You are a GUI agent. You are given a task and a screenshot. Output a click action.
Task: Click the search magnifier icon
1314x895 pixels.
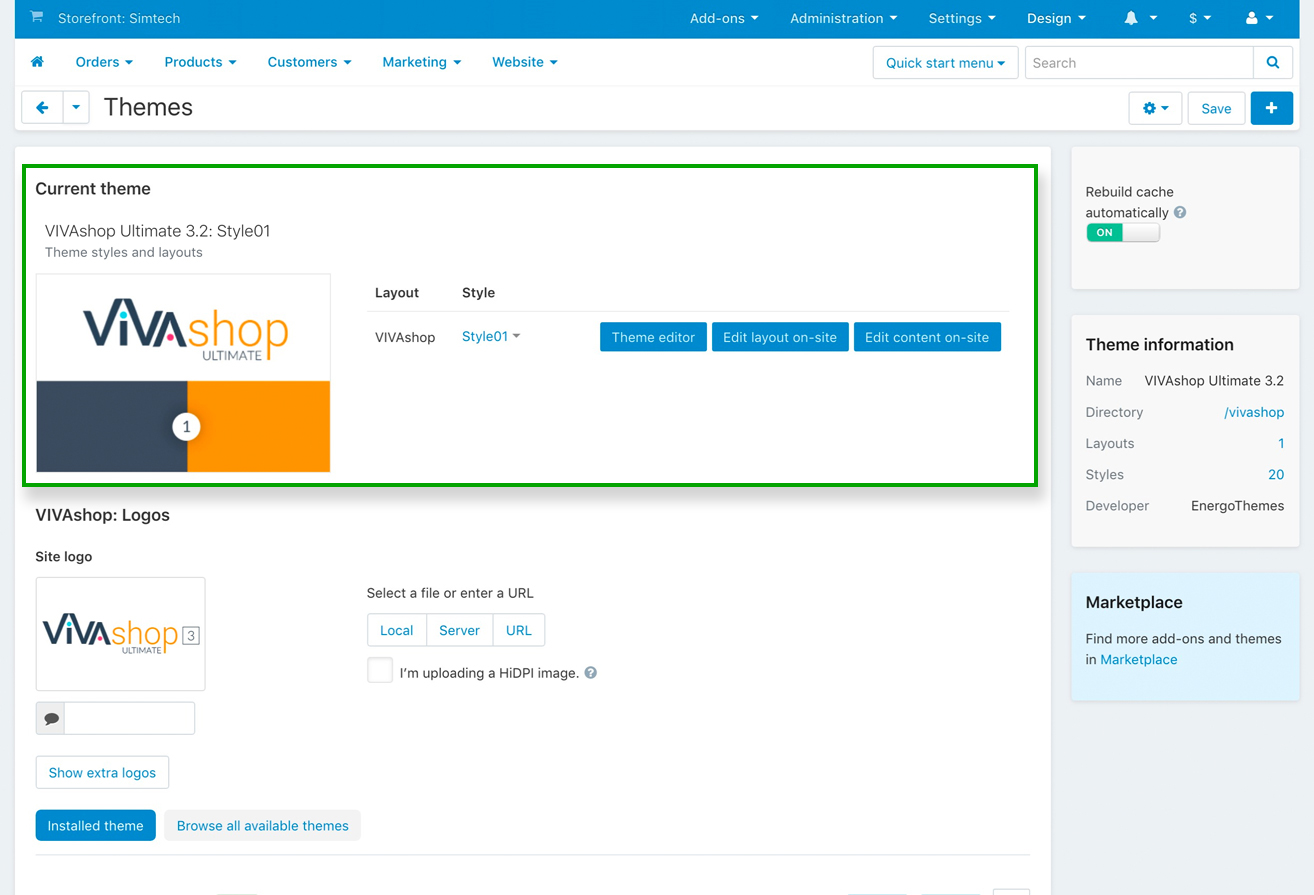pos(1272,62)
